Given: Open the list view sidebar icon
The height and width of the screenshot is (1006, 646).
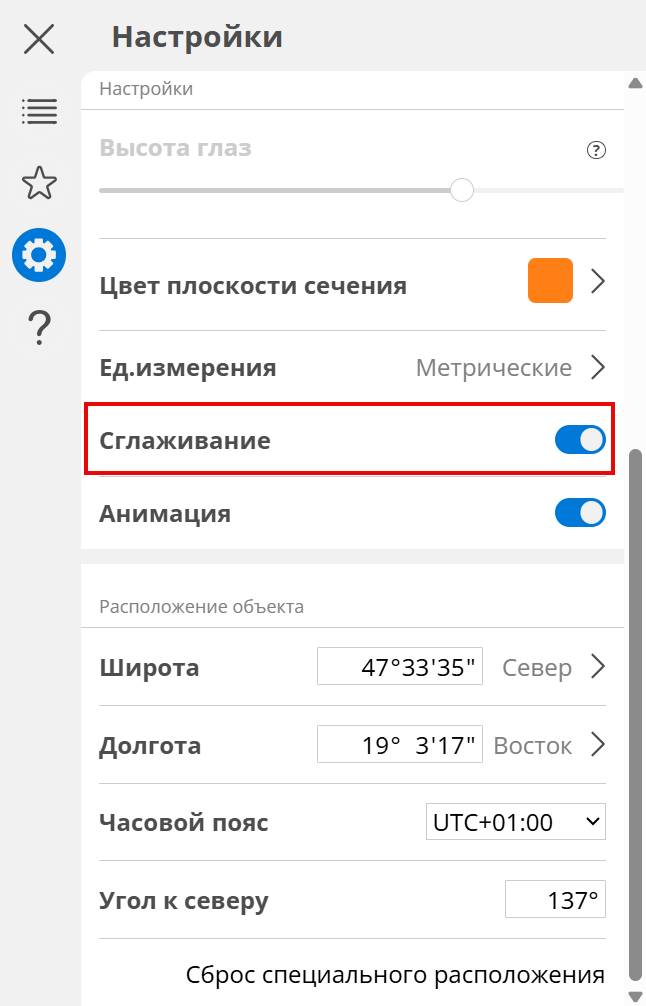Looking at the screenshot, I should (x=39, y=111).
